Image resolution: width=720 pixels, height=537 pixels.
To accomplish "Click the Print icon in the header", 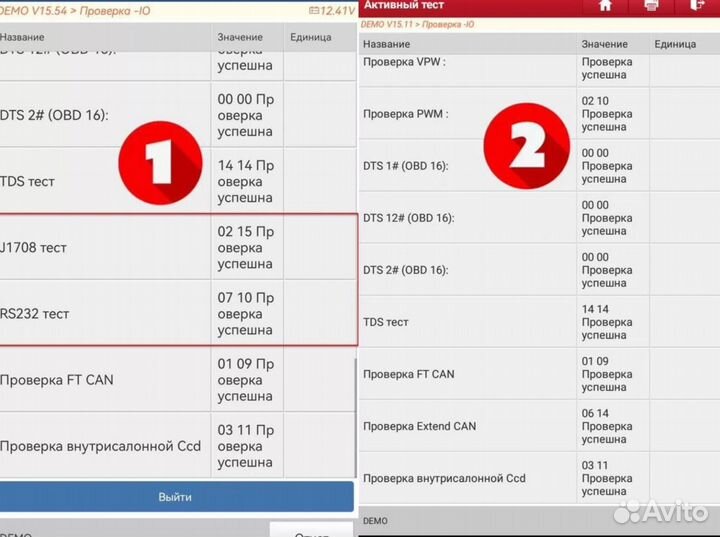I will click(x=651, y=6).
